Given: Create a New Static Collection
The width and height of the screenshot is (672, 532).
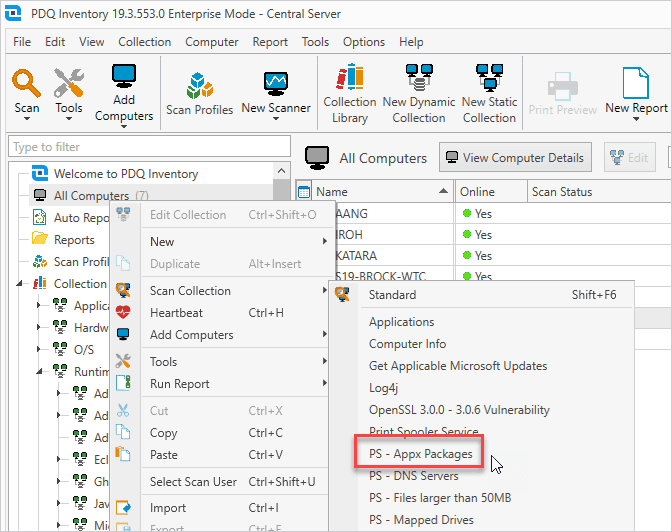Looking at the screenshot, I should (x=489, y=93).
